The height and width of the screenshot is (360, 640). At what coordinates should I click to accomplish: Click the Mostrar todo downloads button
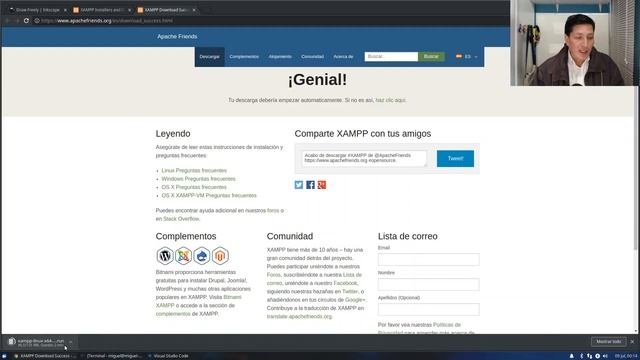pyautogui.click(x=609, y=342)
